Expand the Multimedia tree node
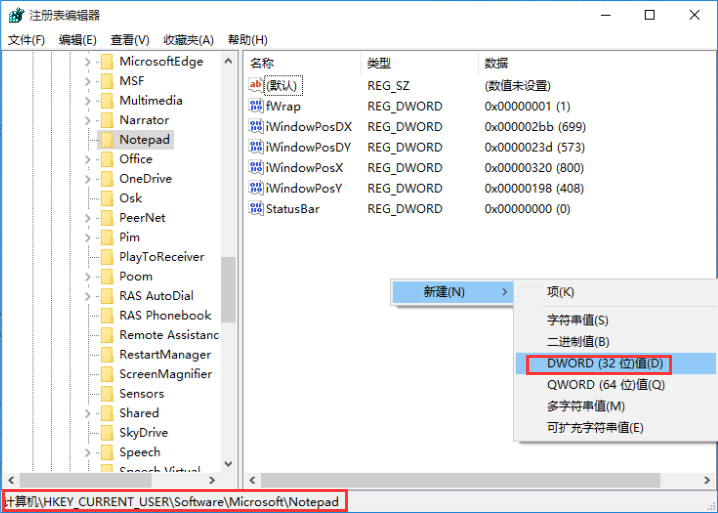This screenshot has height=513, width=718. [87, 100]
